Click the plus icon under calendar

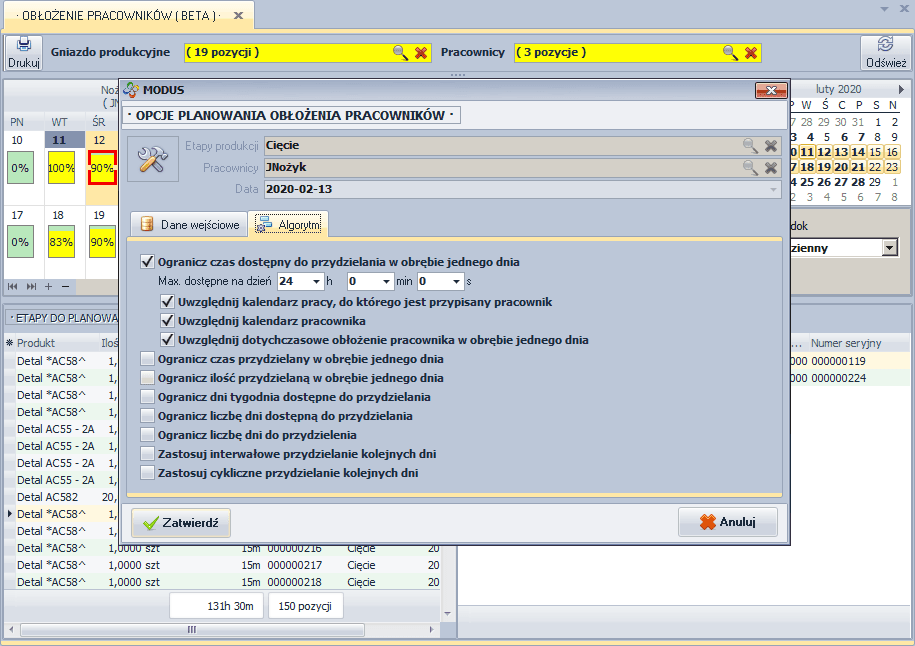(48, 287)
